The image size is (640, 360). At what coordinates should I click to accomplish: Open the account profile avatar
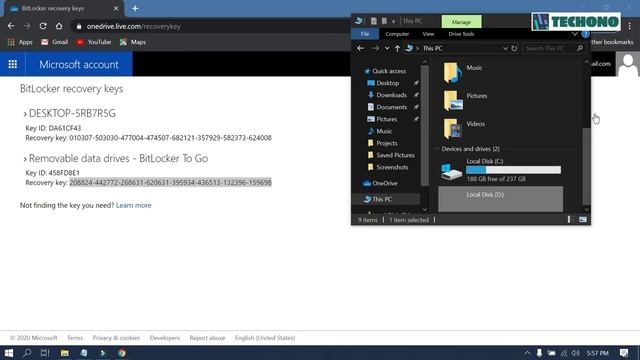pos(627,64)
